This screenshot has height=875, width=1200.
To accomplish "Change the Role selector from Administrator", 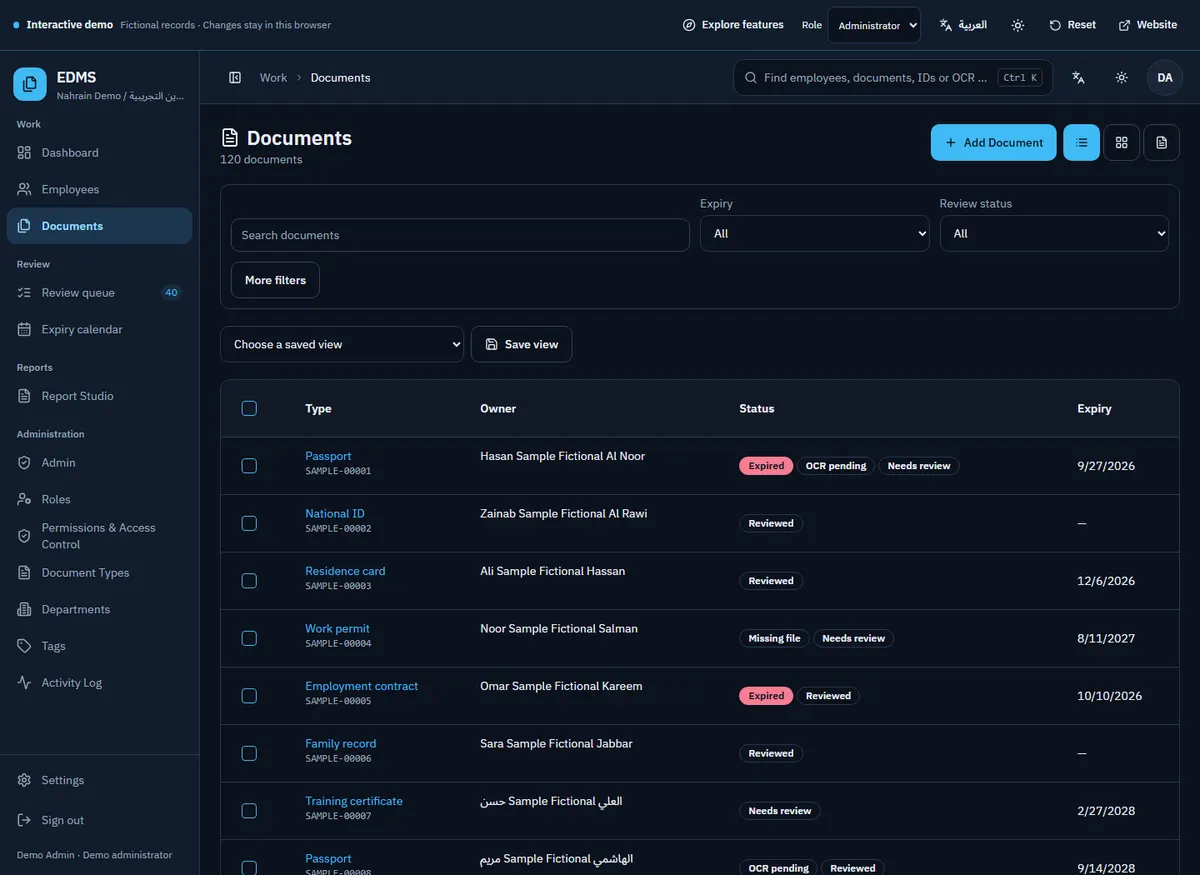I will tap(874, 25).
